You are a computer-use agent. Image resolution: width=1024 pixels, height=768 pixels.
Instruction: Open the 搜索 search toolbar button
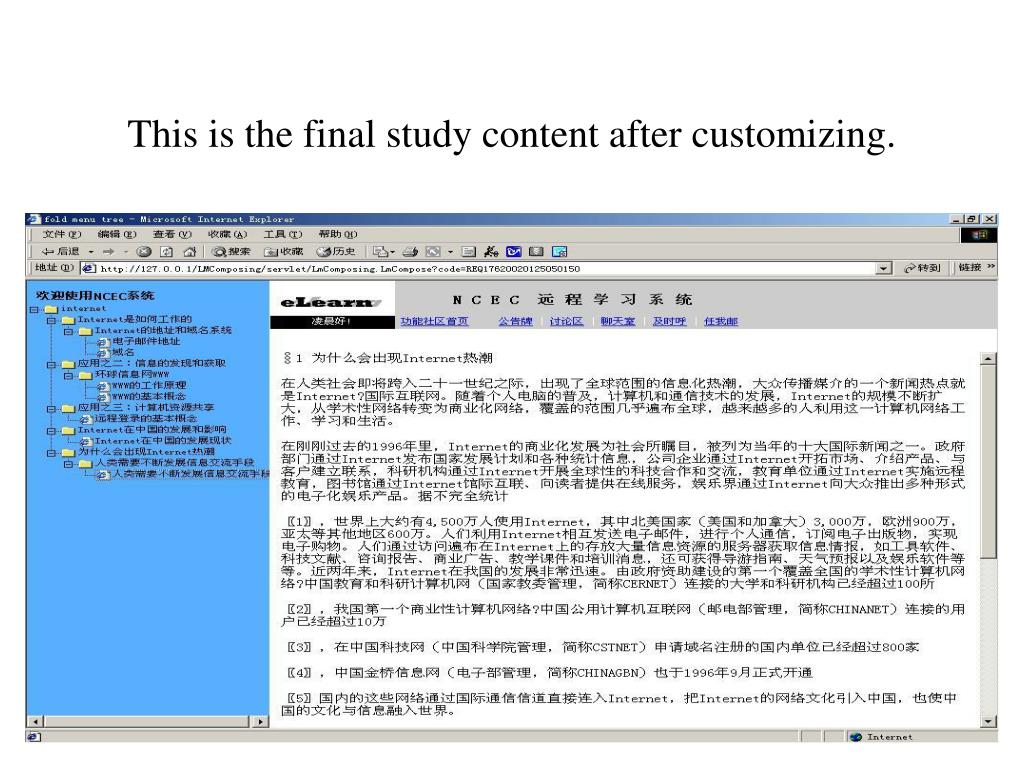click(x=231, y=251)
